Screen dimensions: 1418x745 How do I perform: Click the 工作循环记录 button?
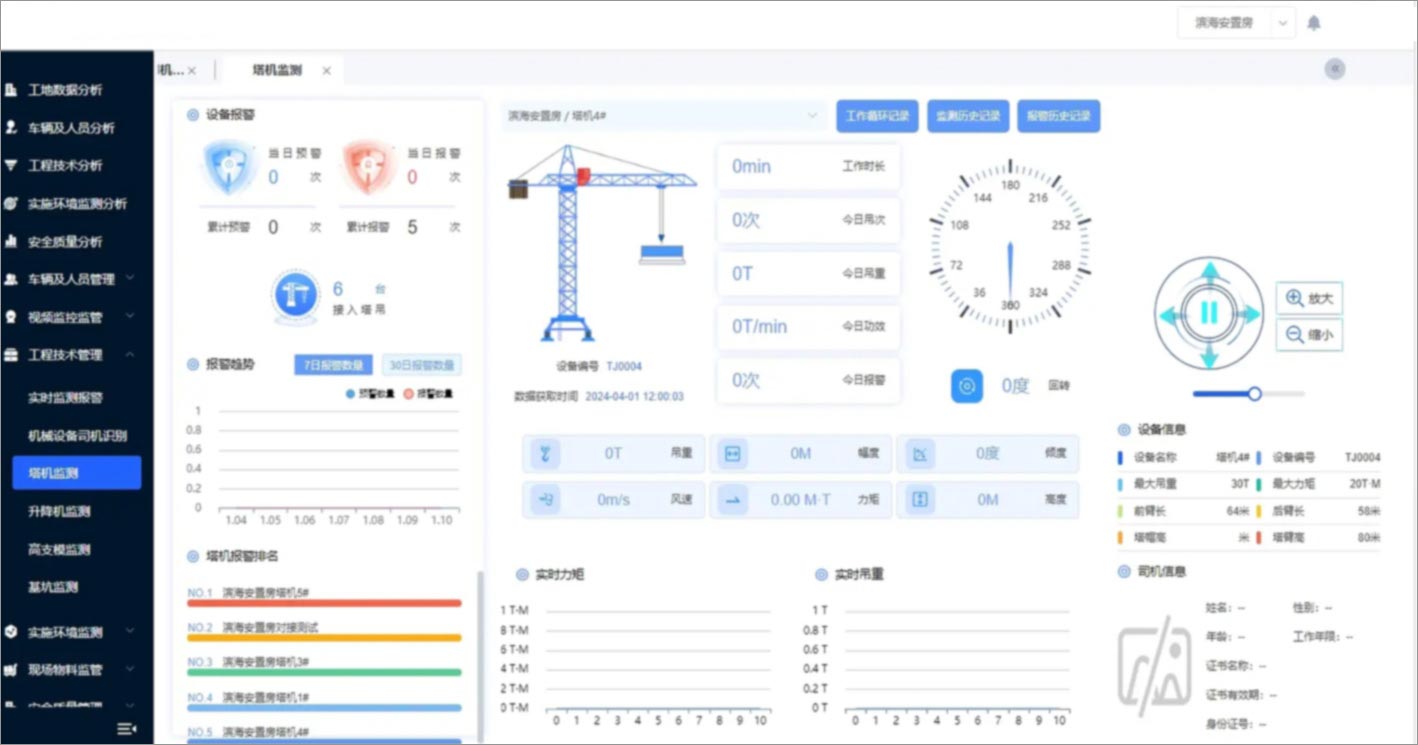point(877,116)
